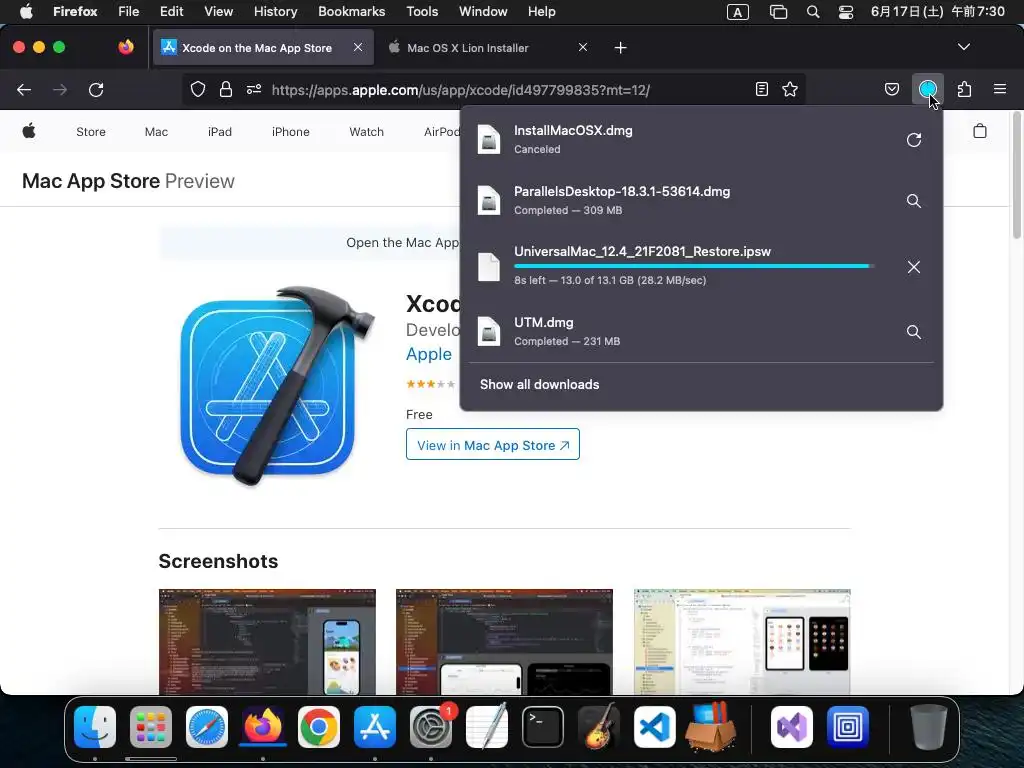Open the History menu

(275, 12)
